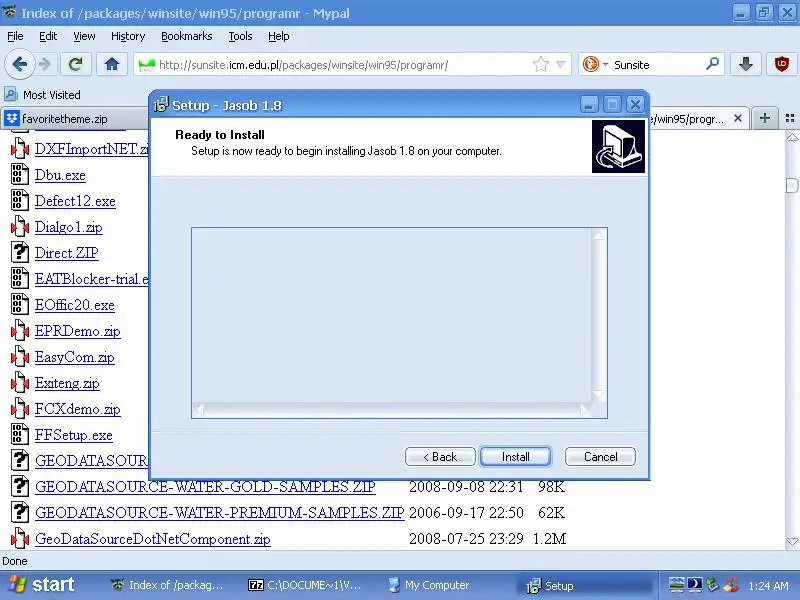Screen dimensions: 800x600
Task: Open the Downloads arrow button
Action: coord(746,64)
